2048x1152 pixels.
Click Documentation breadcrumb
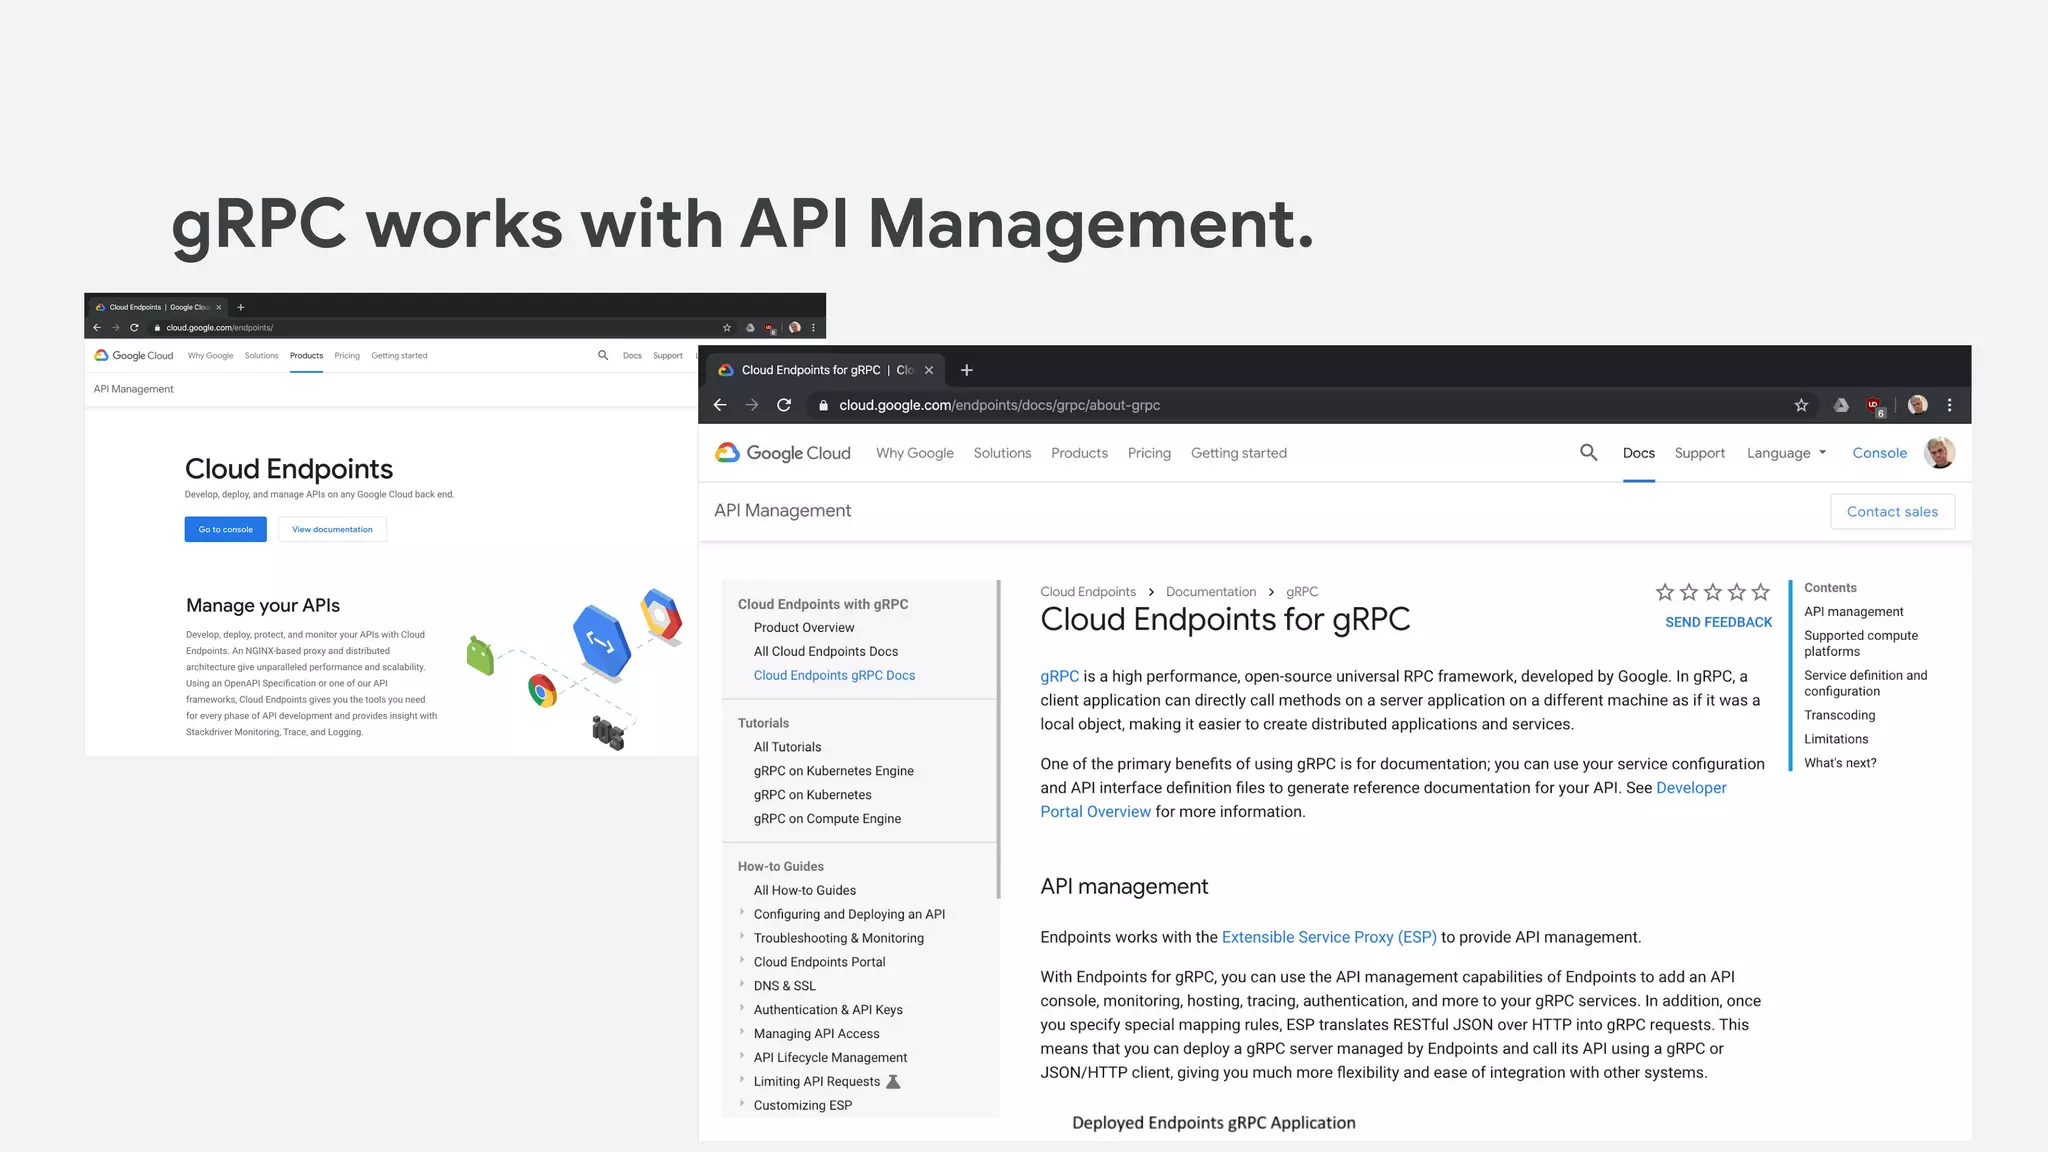1211,592
